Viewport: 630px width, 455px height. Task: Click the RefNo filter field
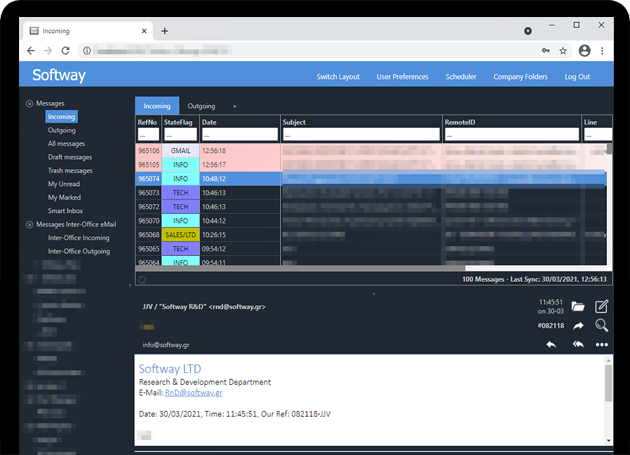pyautogui.click(x=148, y=134)
